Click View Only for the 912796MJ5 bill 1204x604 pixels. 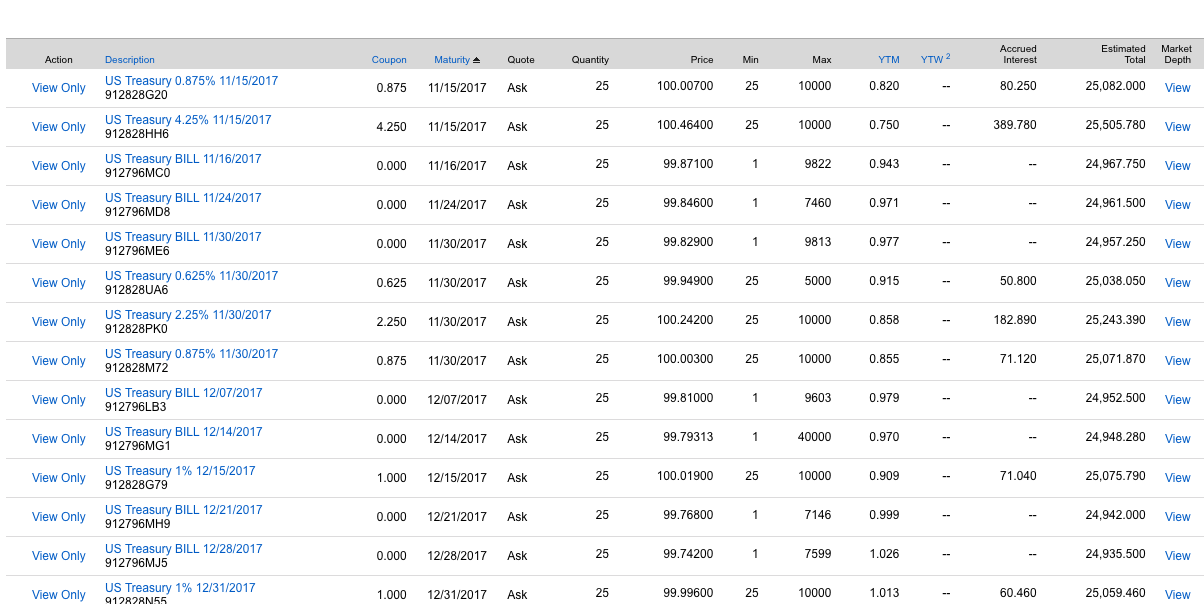click(x=59, y=556)
